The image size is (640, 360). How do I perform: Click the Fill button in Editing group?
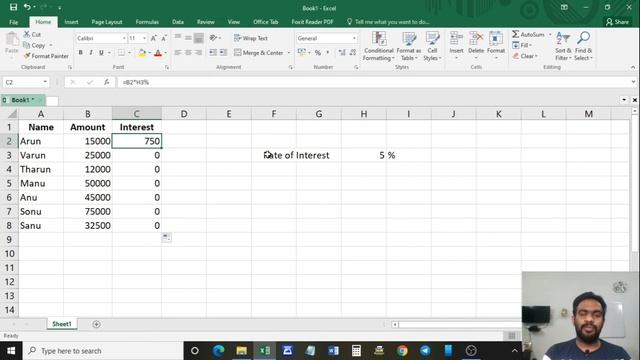click(522, 45)
